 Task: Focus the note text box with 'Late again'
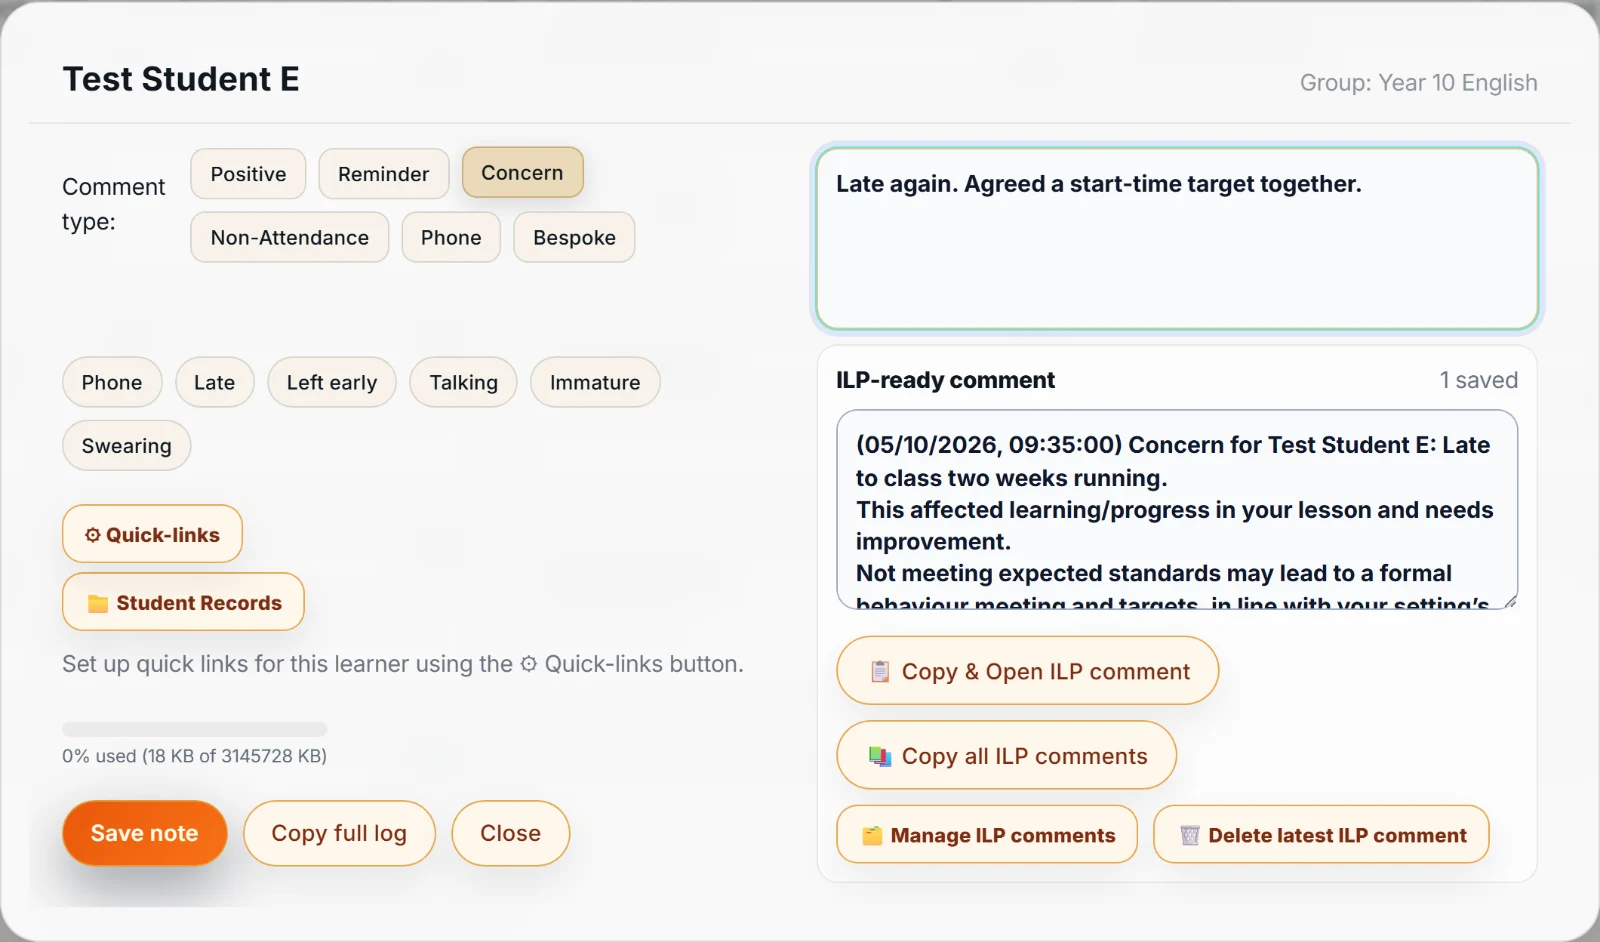point(1177,238)
